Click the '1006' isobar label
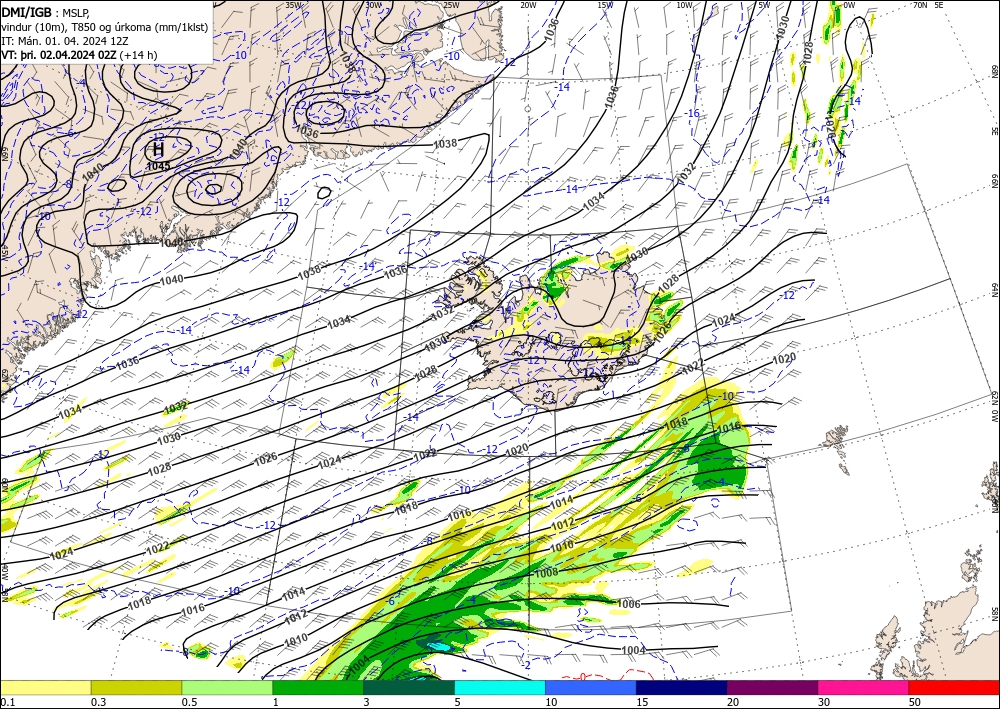The width and height of the screenshot is (1000, 709). click(x=629, y=604)
